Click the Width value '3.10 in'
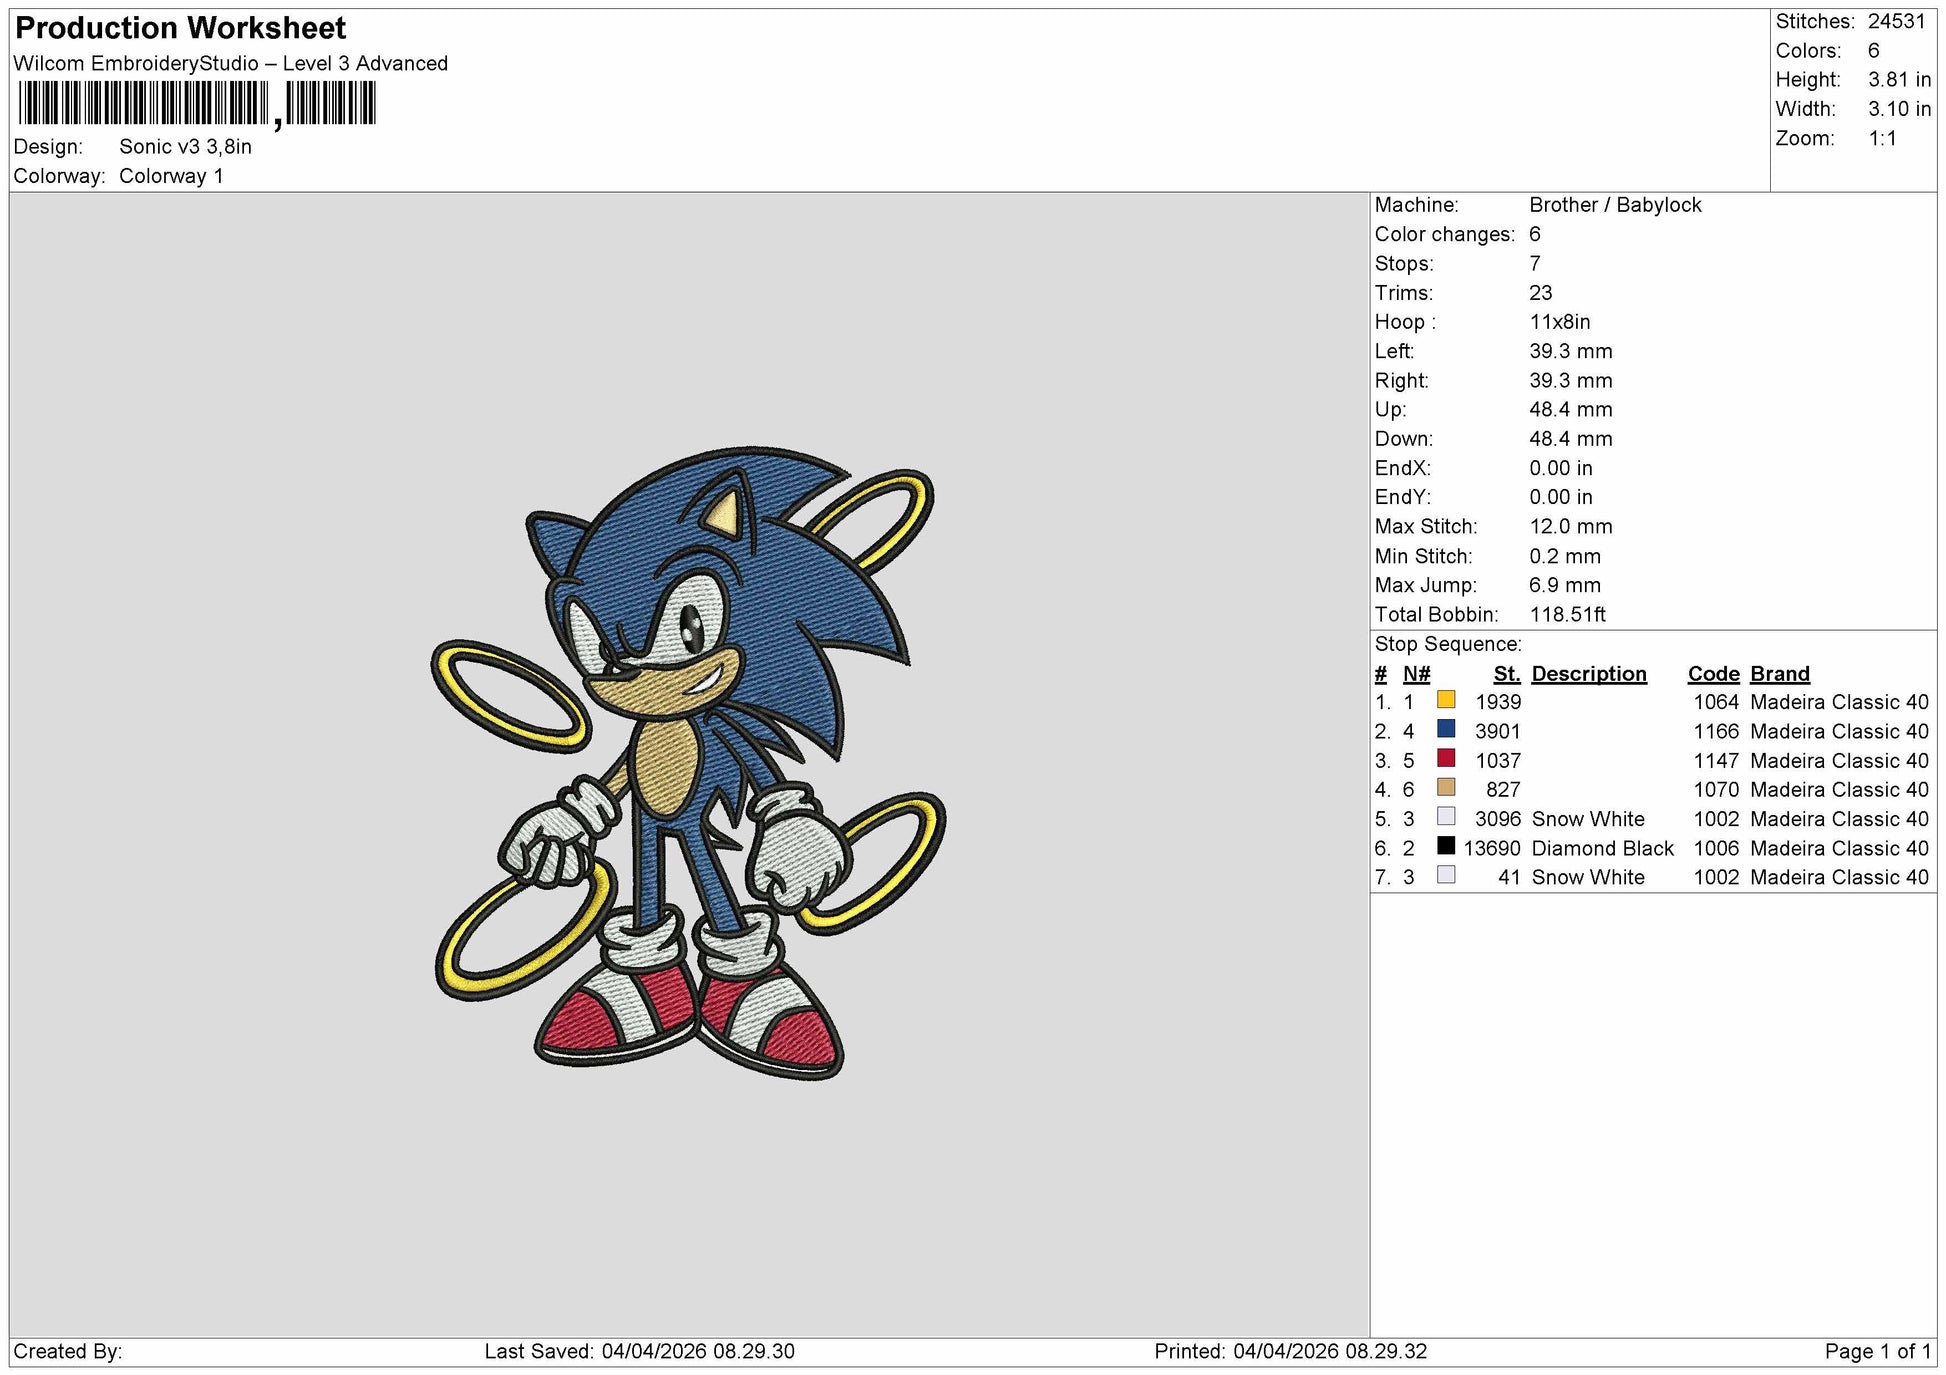 tap(1900, 109)
